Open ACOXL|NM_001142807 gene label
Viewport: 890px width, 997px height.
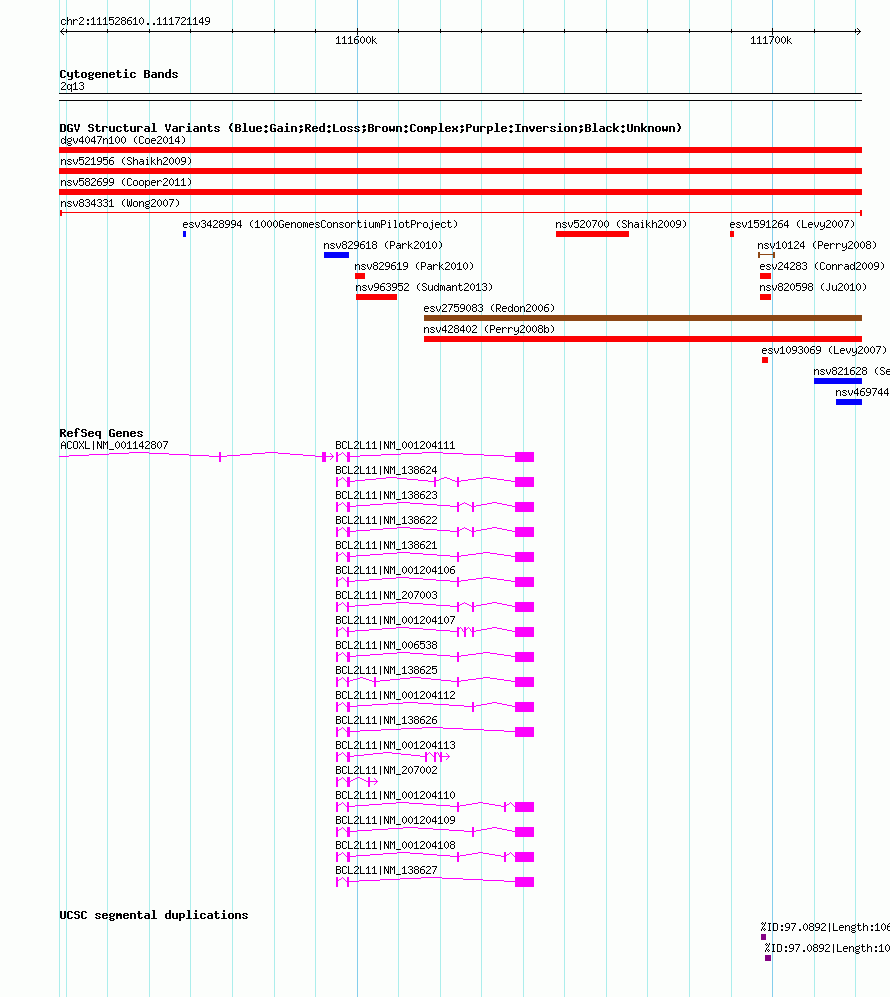[x=114, y=445]
